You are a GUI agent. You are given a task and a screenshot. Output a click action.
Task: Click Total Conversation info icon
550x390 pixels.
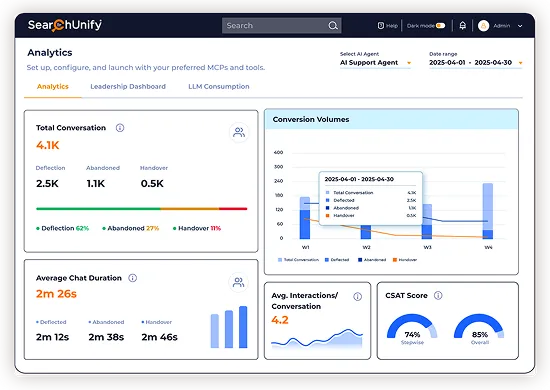coord(120,128)
